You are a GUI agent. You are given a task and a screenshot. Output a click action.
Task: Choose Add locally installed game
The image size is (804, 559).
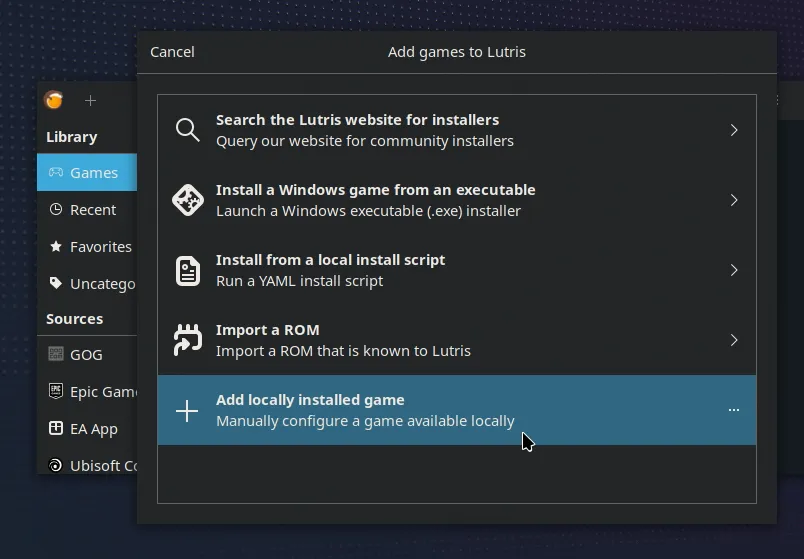[x=457, y=410]
